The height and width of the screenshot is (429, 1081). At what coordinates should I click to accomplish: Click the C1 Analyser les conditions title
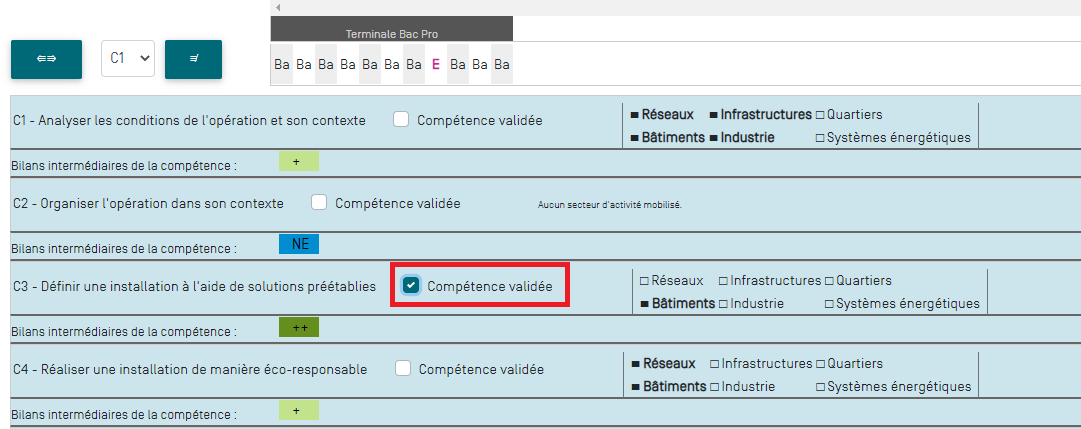(x=189, y=121)
